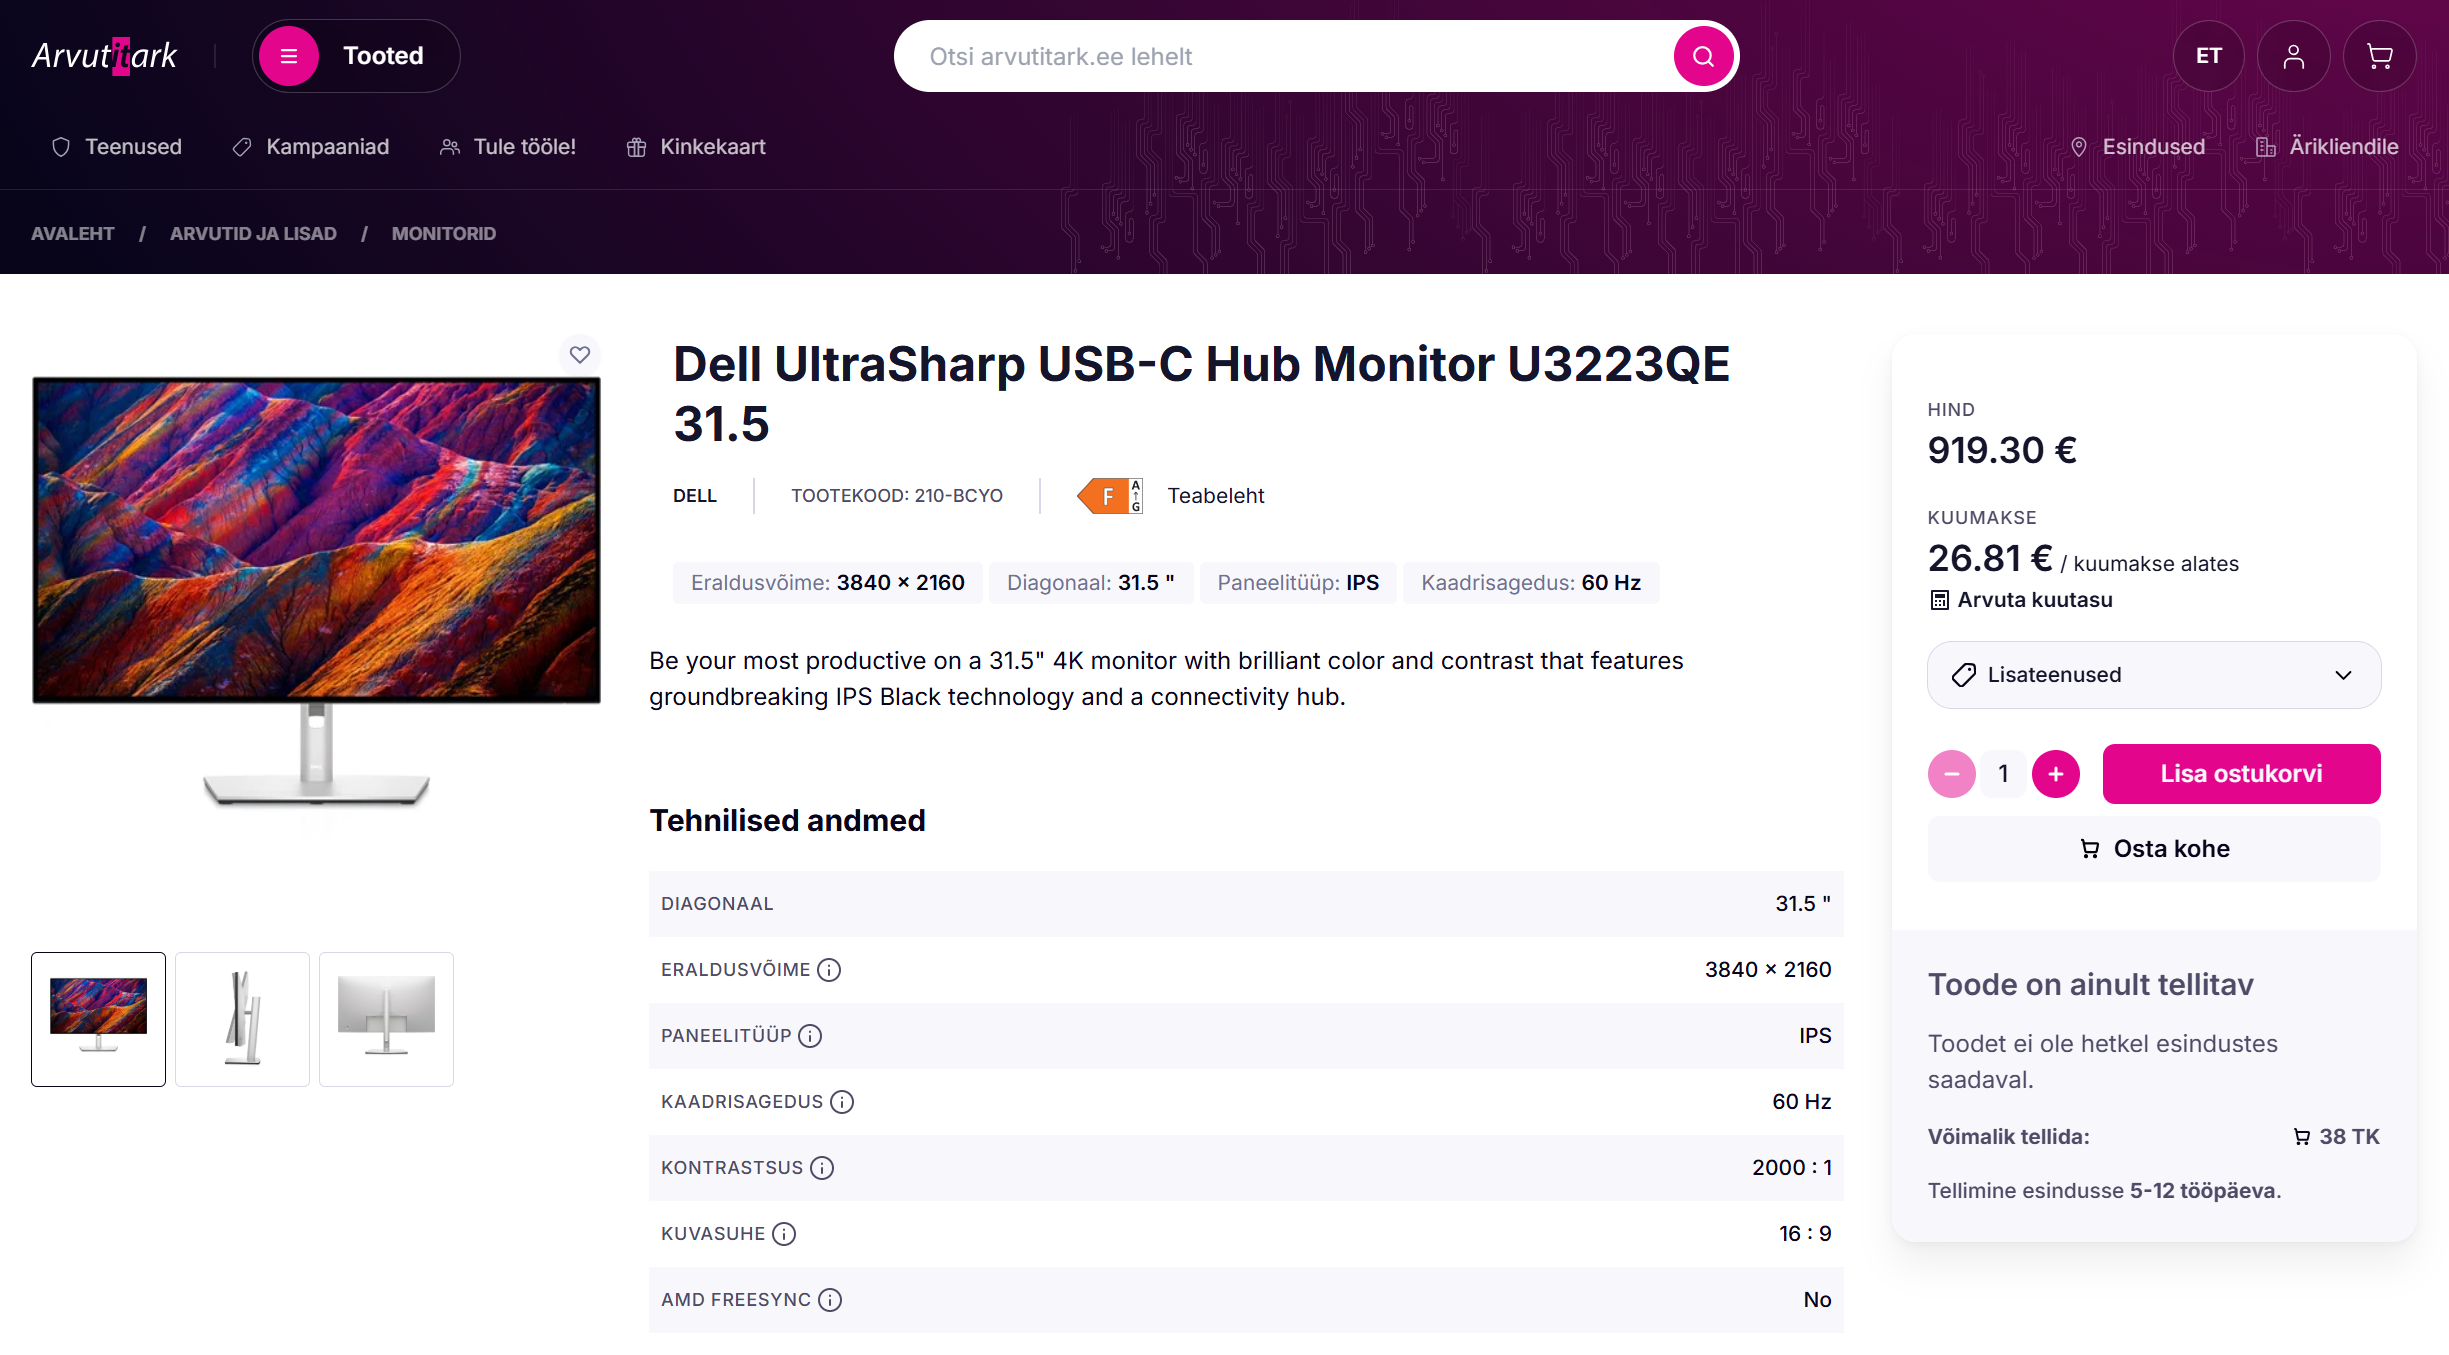2449x1355 pixels.
Task: Click the energy class F label
Action: click(x=1109, y=496)
